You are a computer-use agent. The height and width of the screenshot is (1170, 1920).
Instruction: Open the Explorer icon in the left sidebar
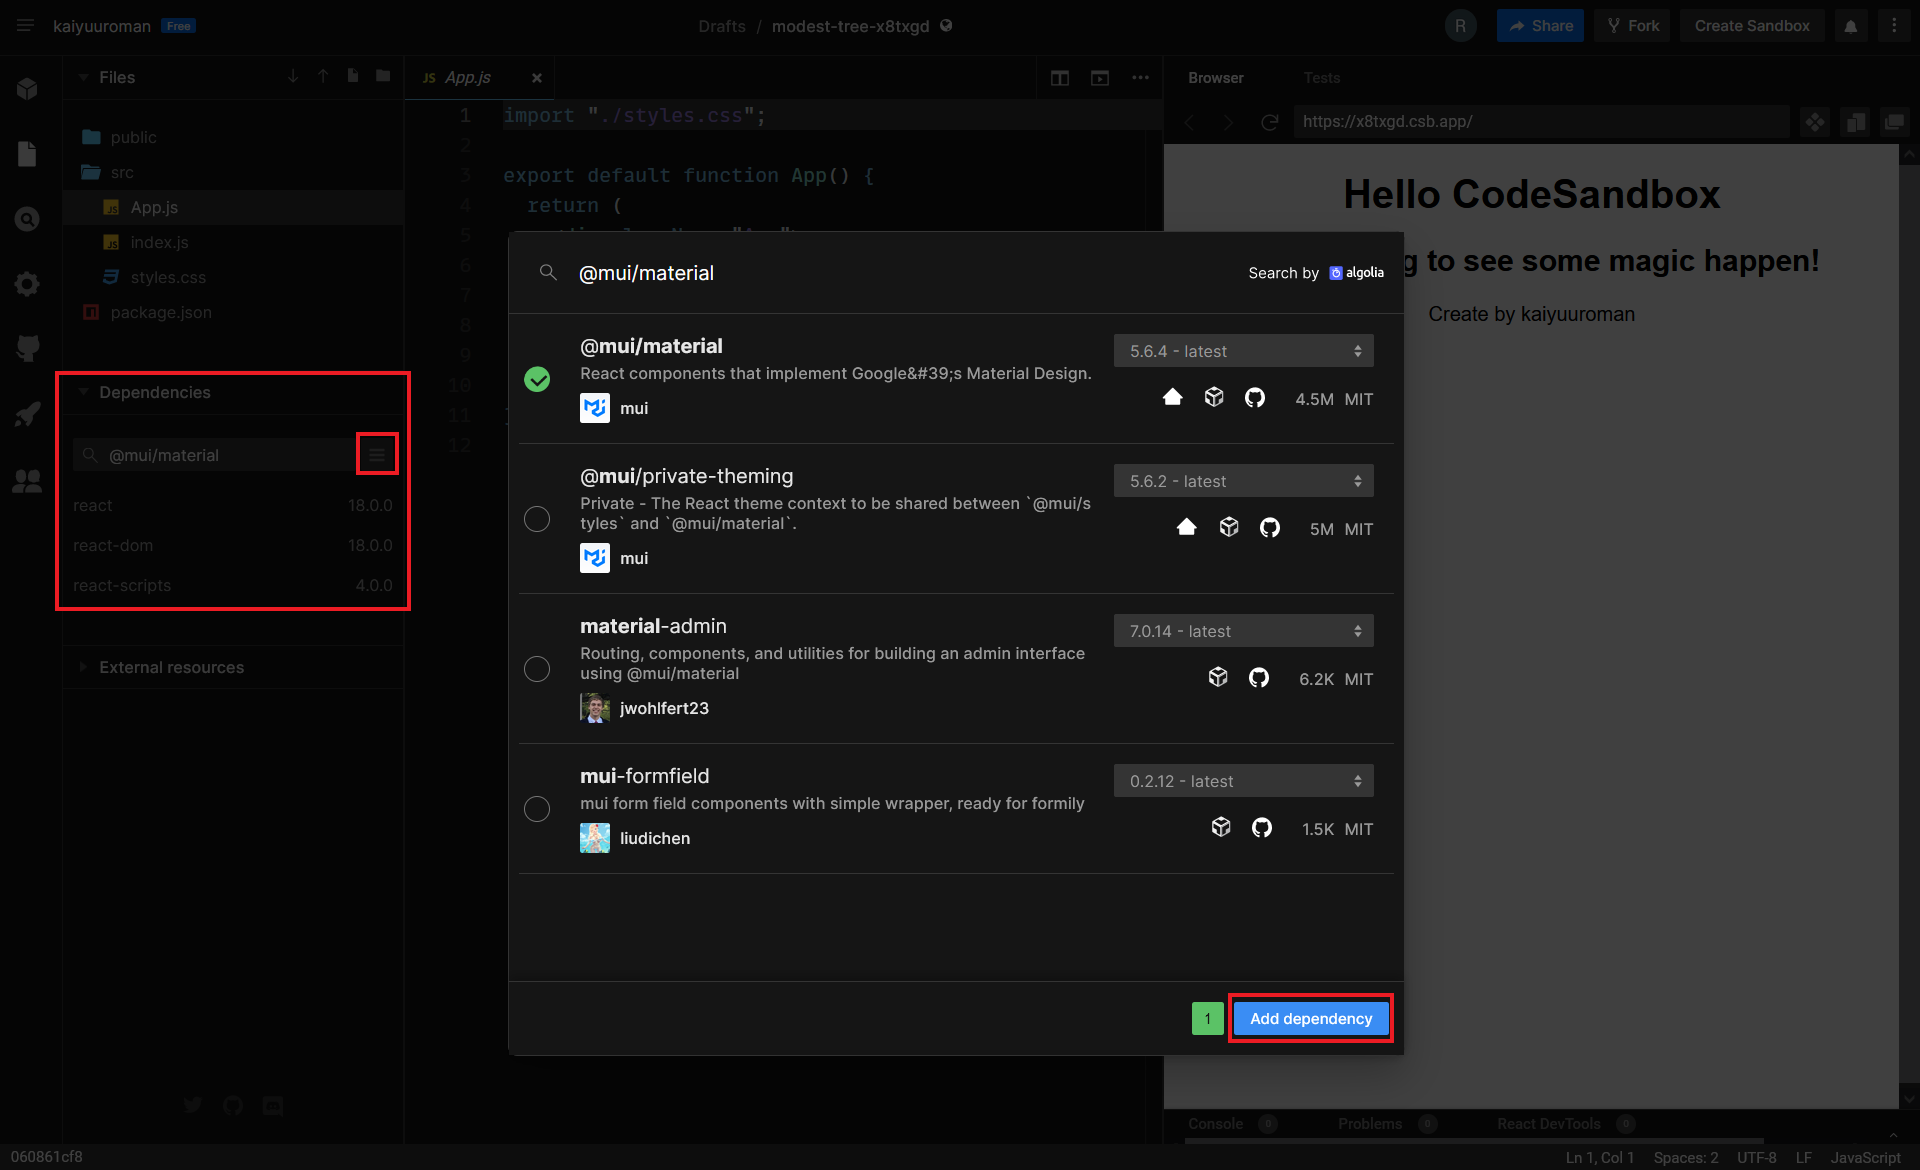point(27,154)
